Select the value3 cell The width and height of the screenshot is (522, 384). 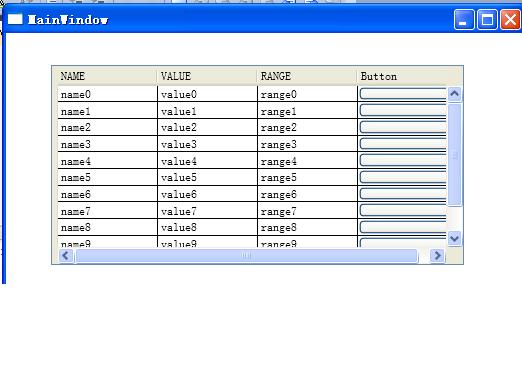tap(207, 144)
